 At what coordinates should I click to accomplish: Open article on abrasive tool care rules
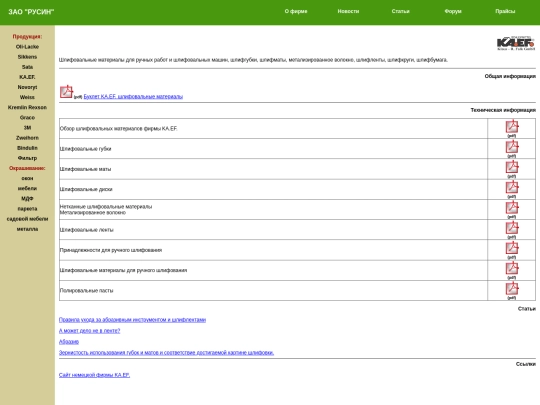pos(132,320)
